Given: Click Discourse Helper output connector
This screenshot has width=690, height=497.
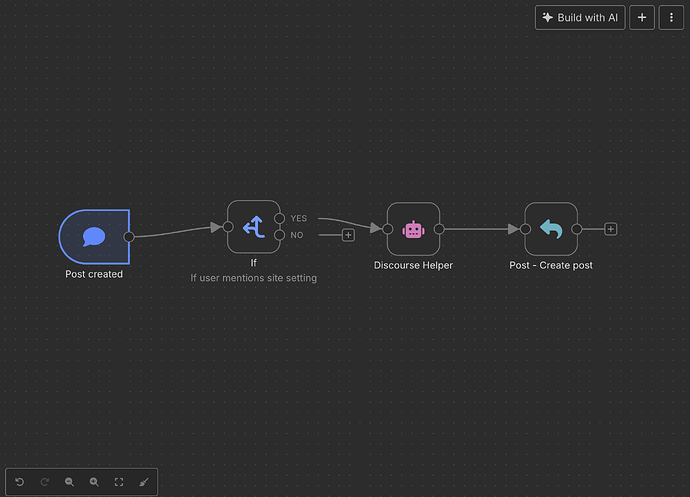Looking at the screenshot, I should (x=439, y=229).
